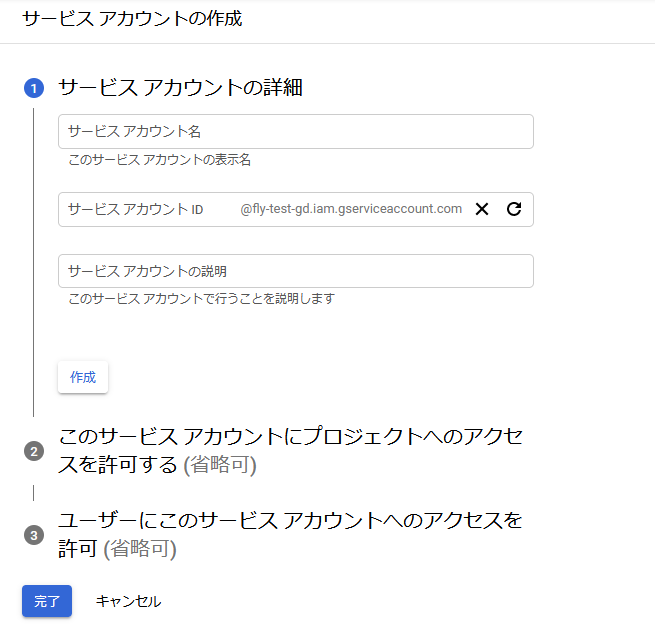Select the step 1 サービス アカウントの詳細 heading
Screen dimensions: 655x638
(x=180, y=88)
